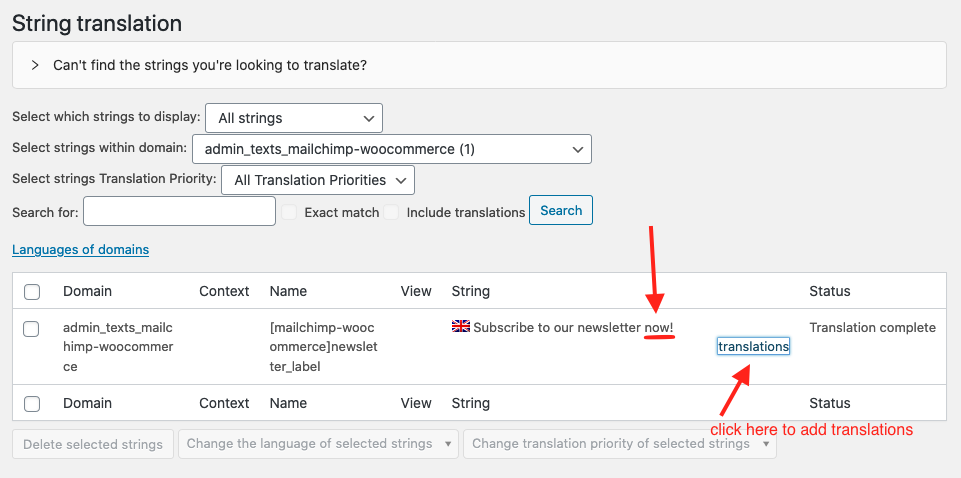Open the "All Translation Priorities" dropdown

(317, 180)
